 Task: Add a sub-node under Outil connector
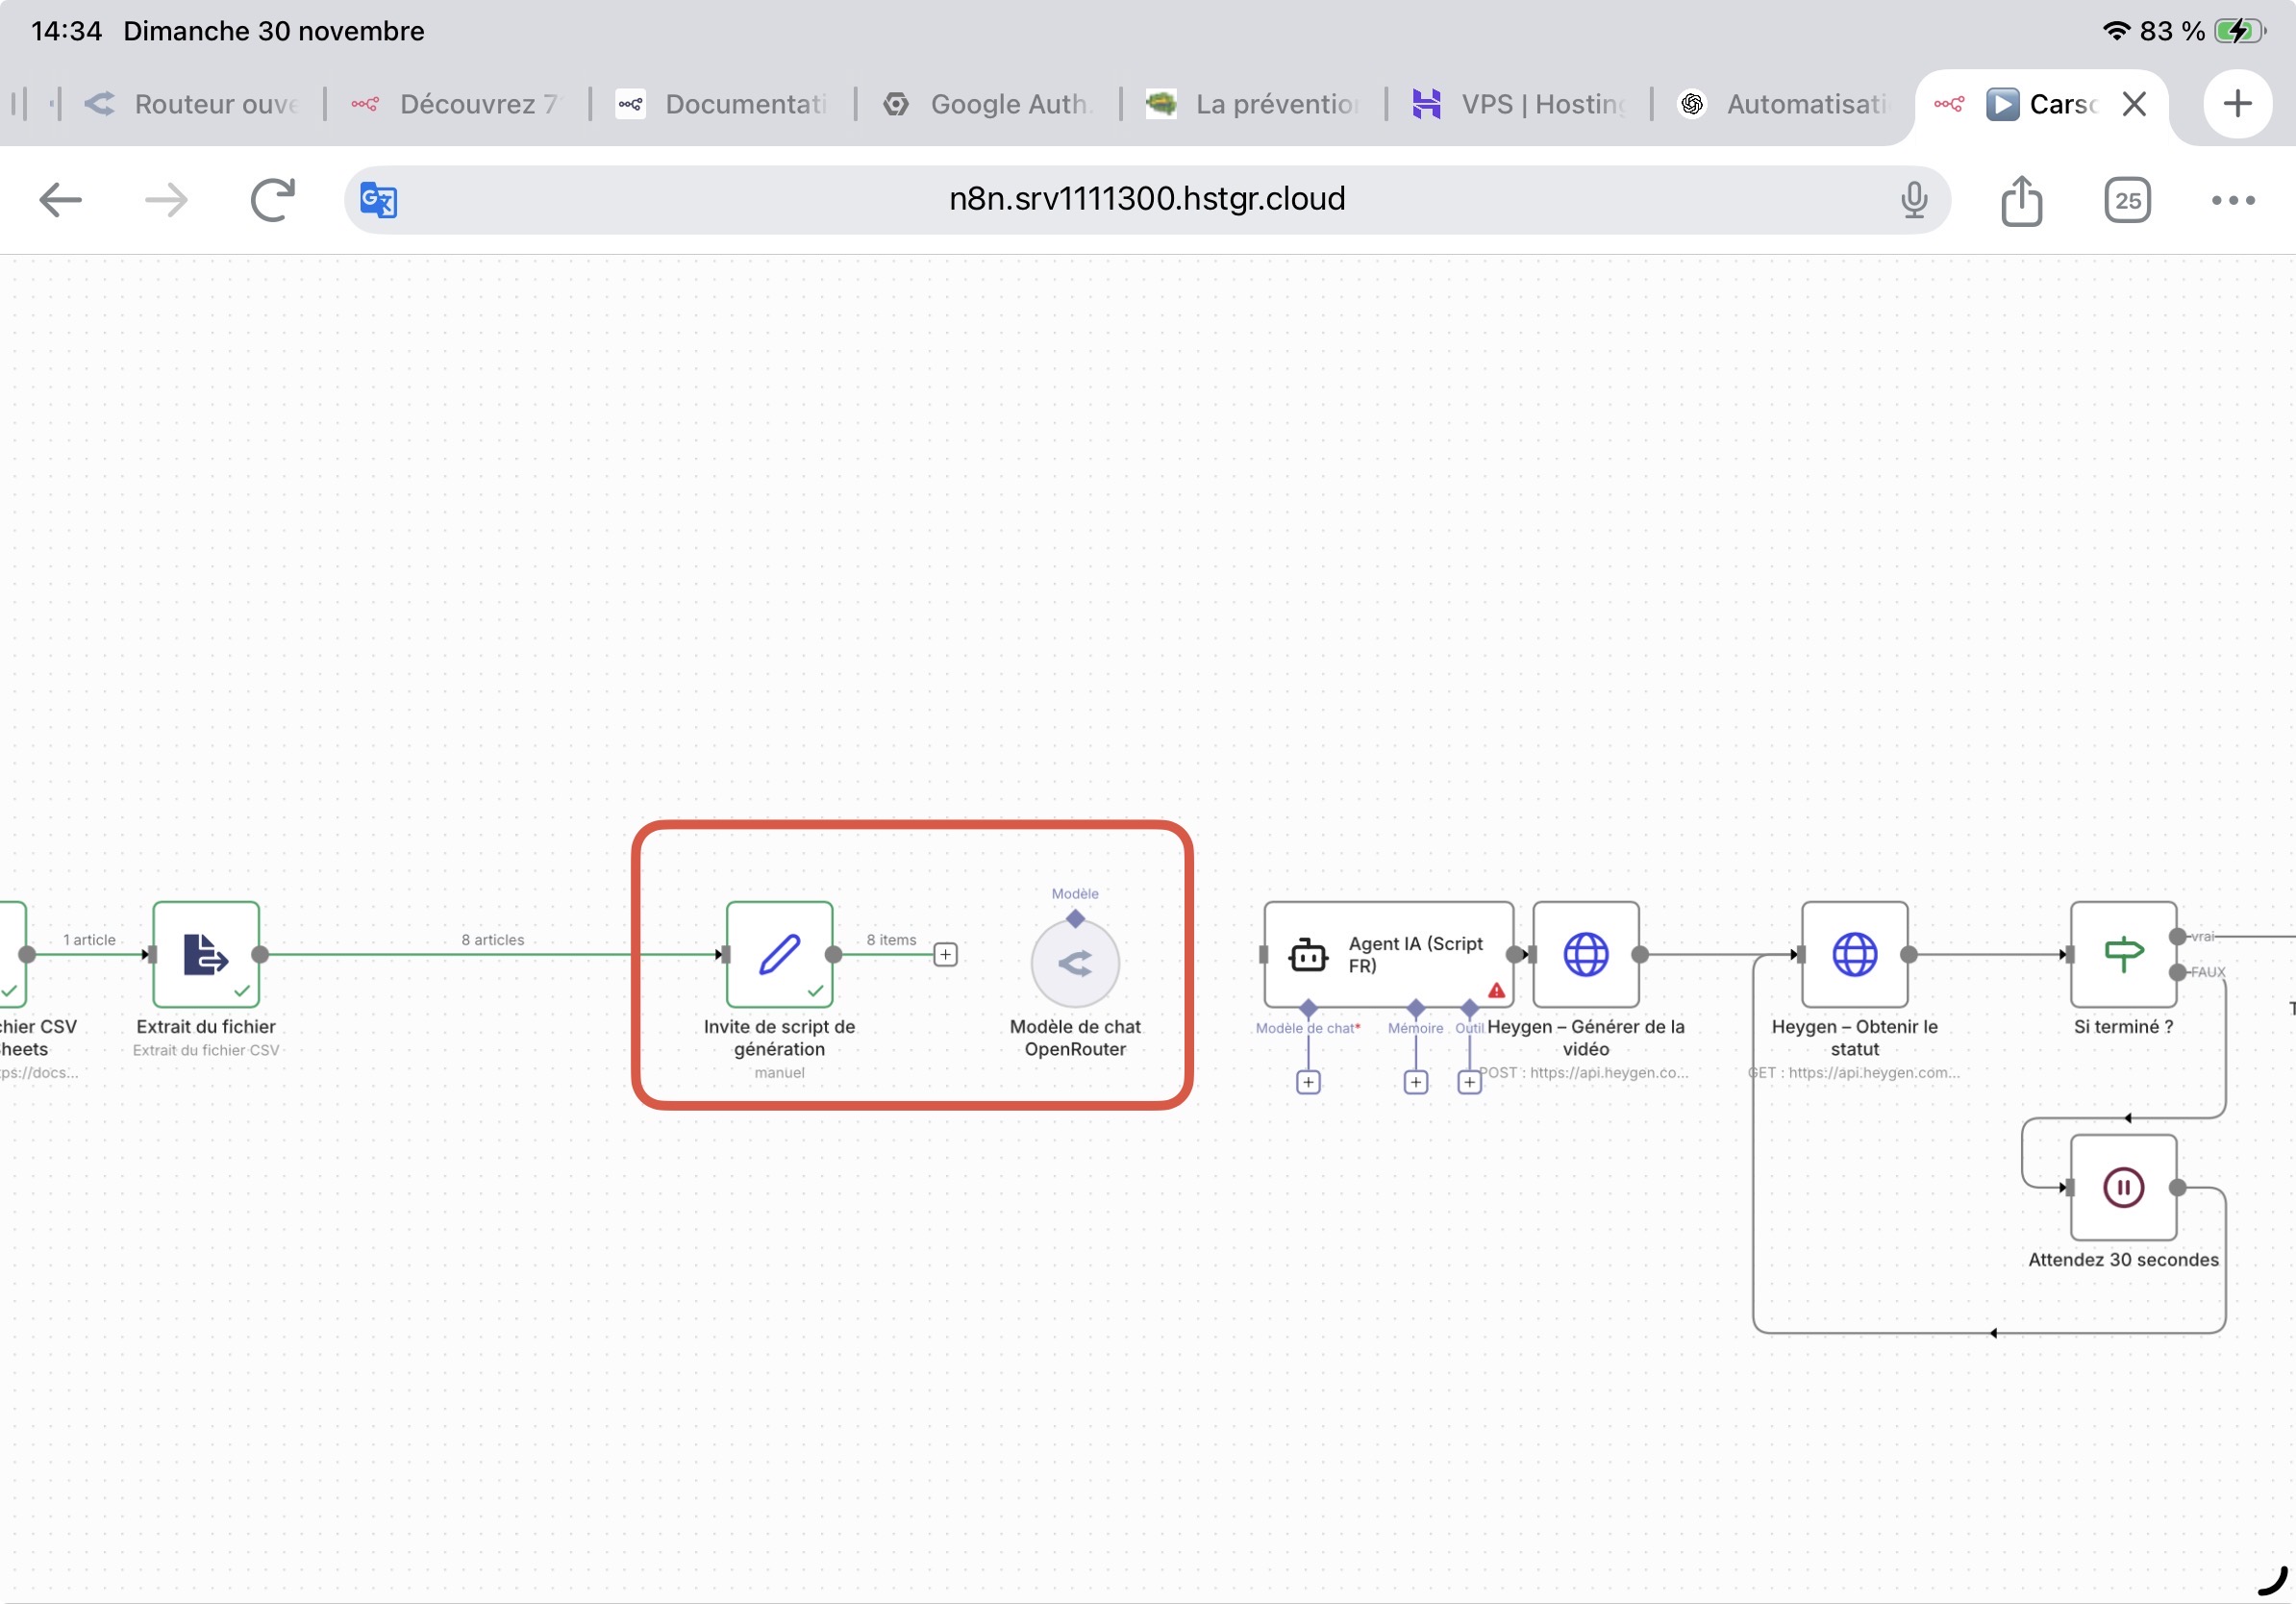1469,1082
